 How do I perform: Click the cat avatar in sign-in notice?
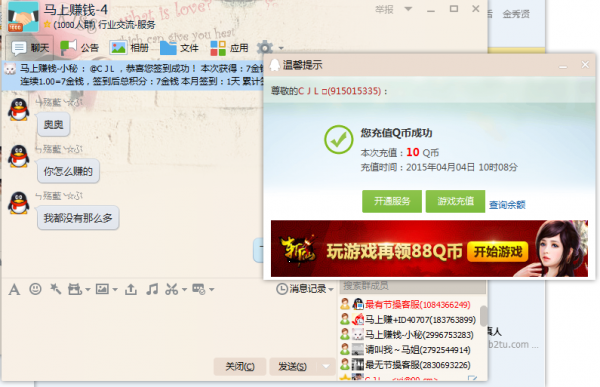point(10,69)
